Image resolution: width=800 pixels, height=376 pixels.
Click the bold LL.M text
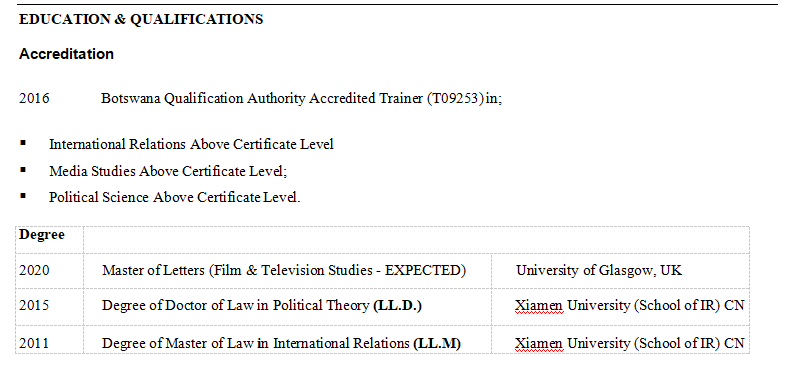pos(437,343)
